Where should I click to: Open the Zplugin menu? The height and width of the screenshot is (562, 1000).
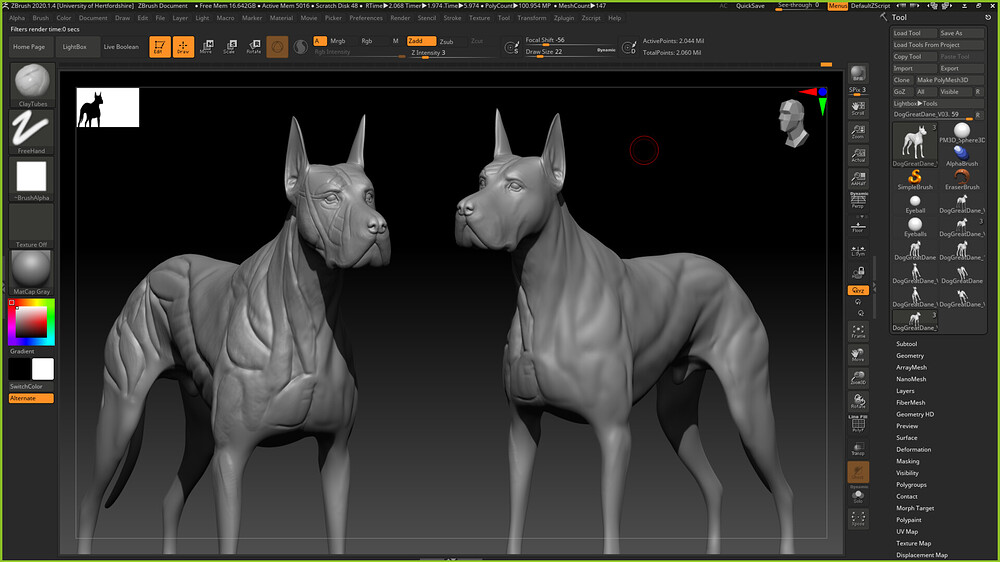point(564,18)
